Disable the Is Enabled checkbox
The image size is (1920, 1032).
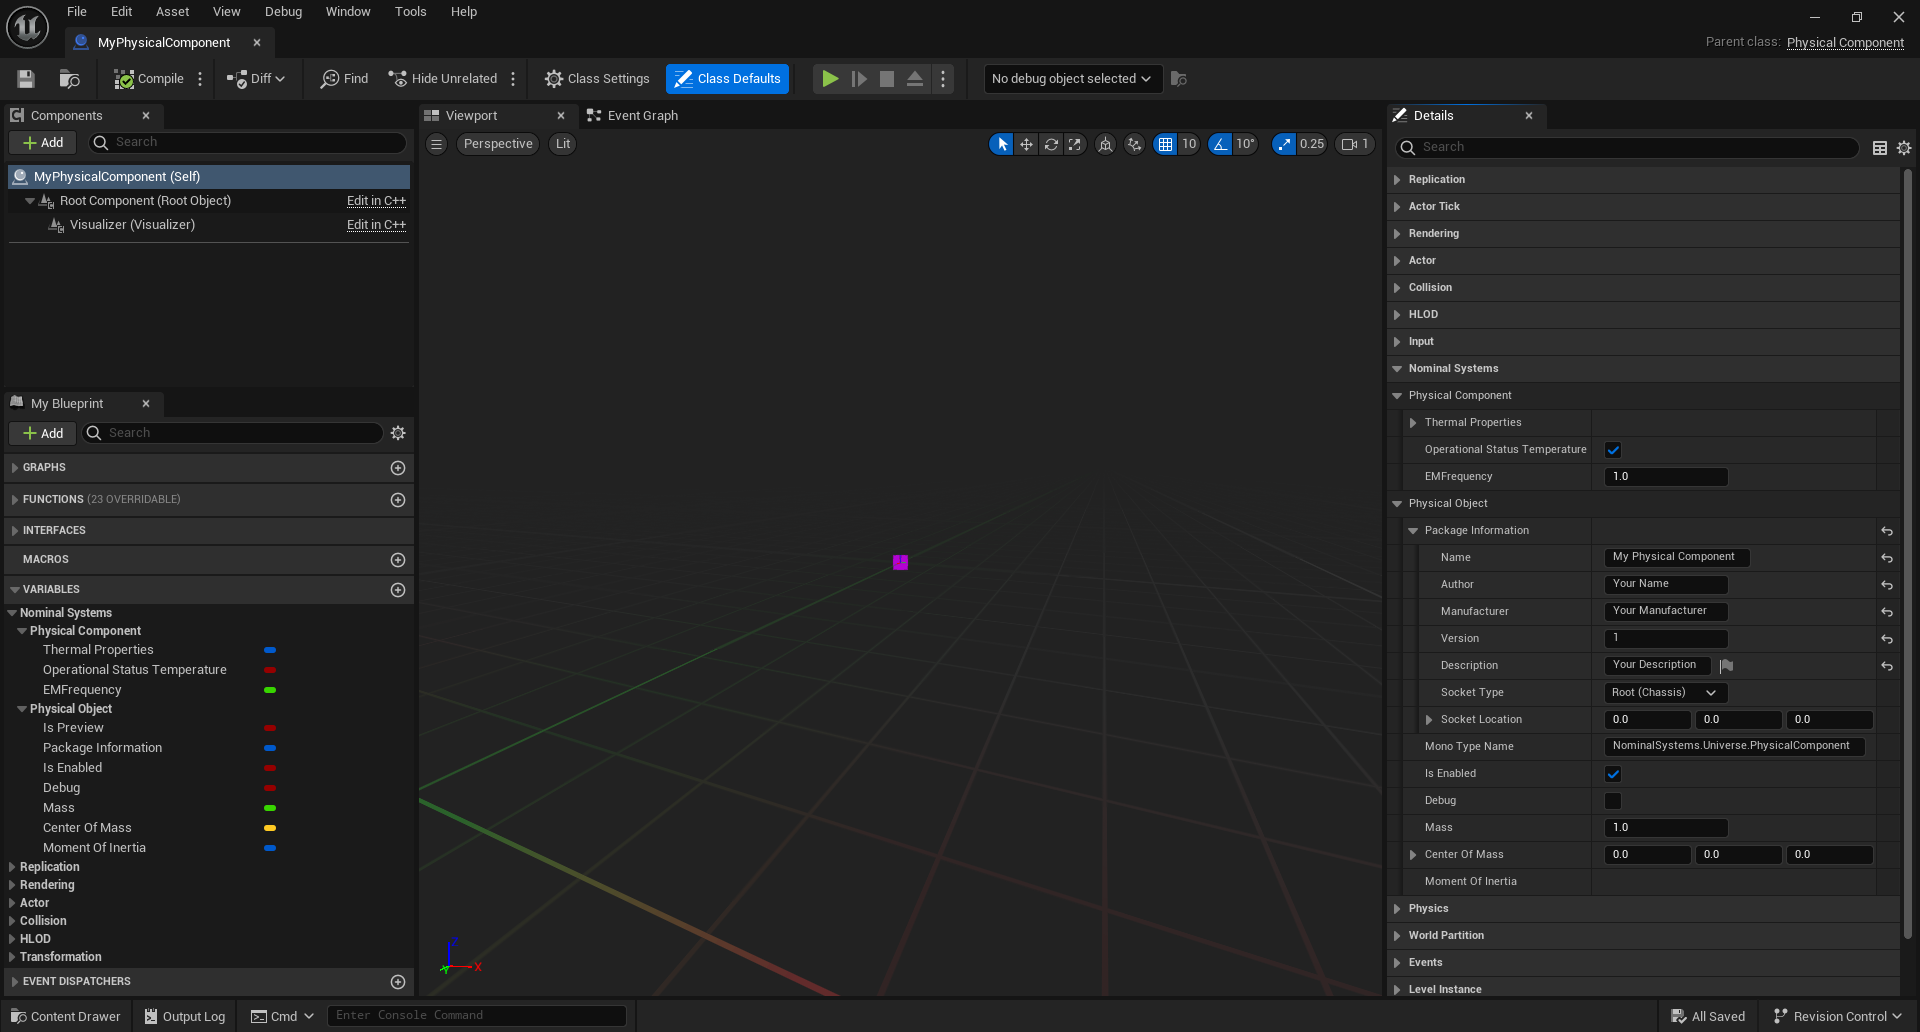1612,774
